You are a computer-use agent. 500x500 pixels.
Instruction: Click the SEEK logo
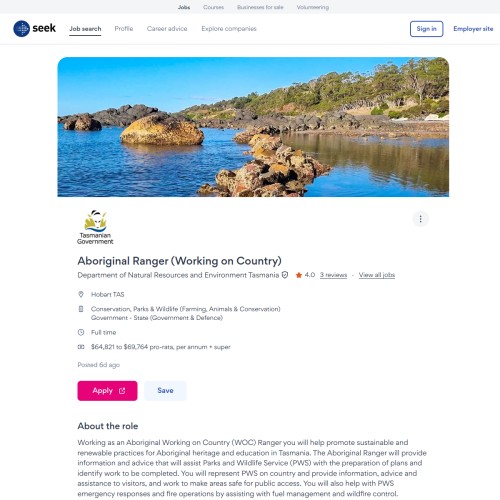[x=34, y=29]
